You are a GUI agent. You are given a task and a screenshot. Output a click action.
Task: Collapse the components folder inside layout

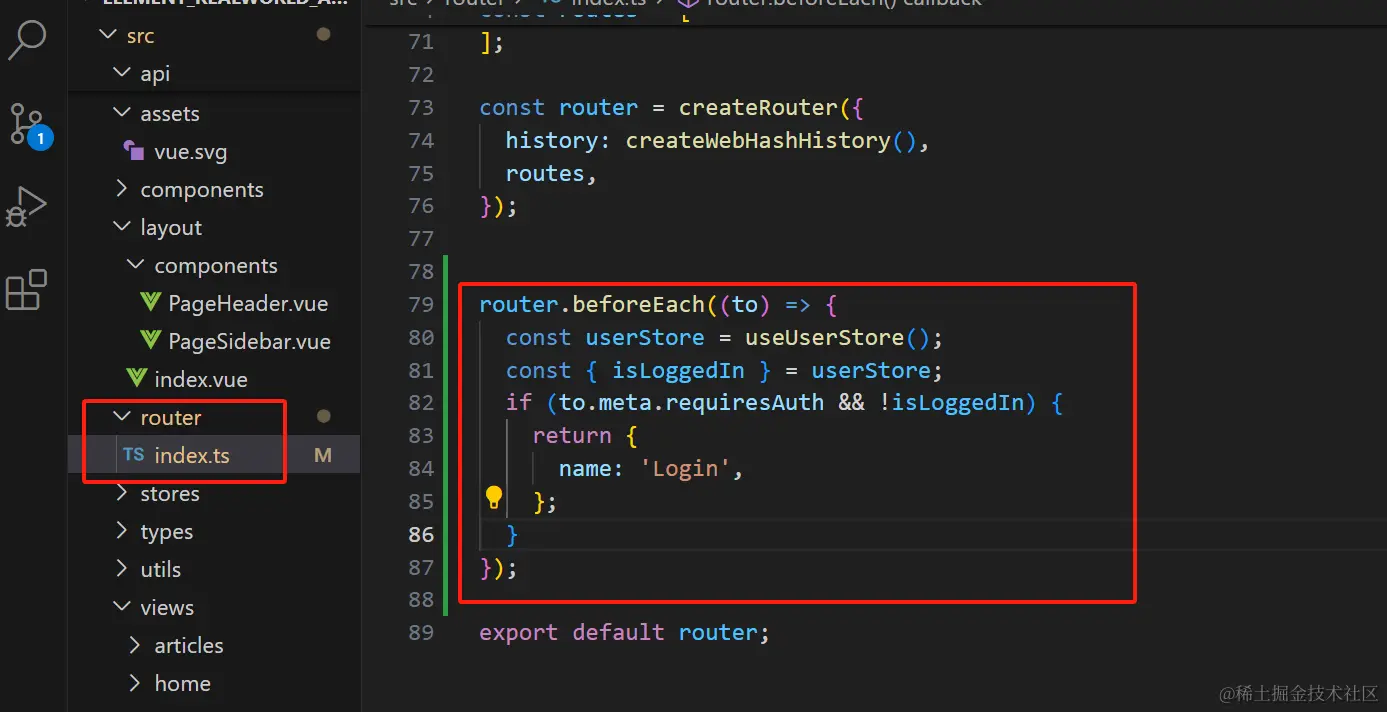point(135,265)
